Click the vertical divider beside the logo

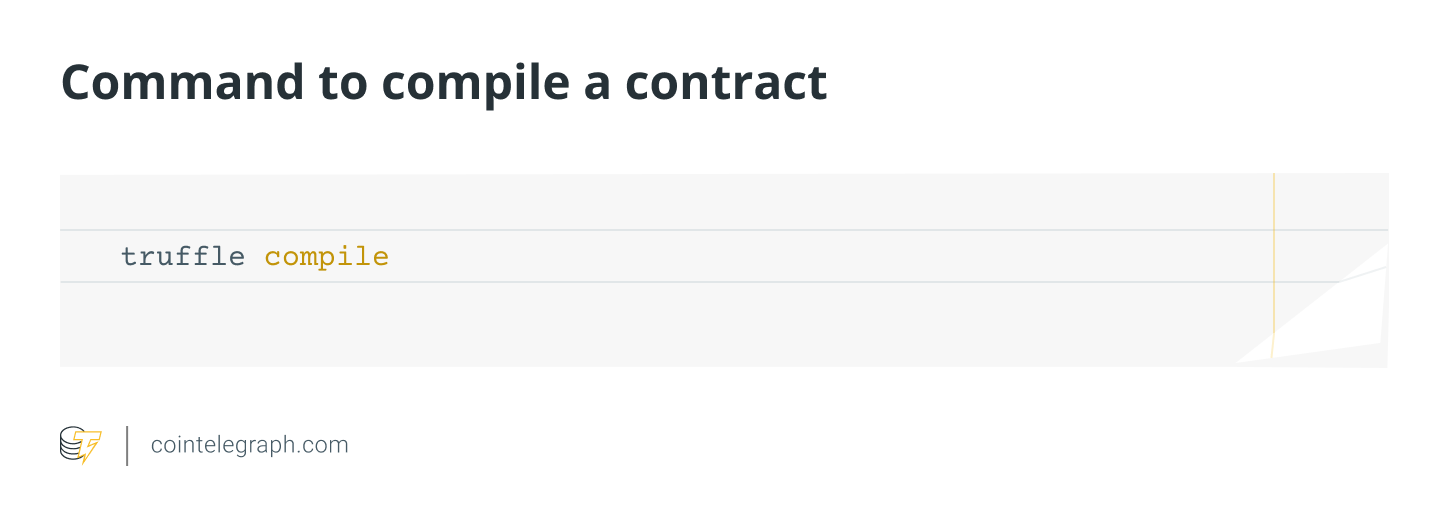coord(127,445)
